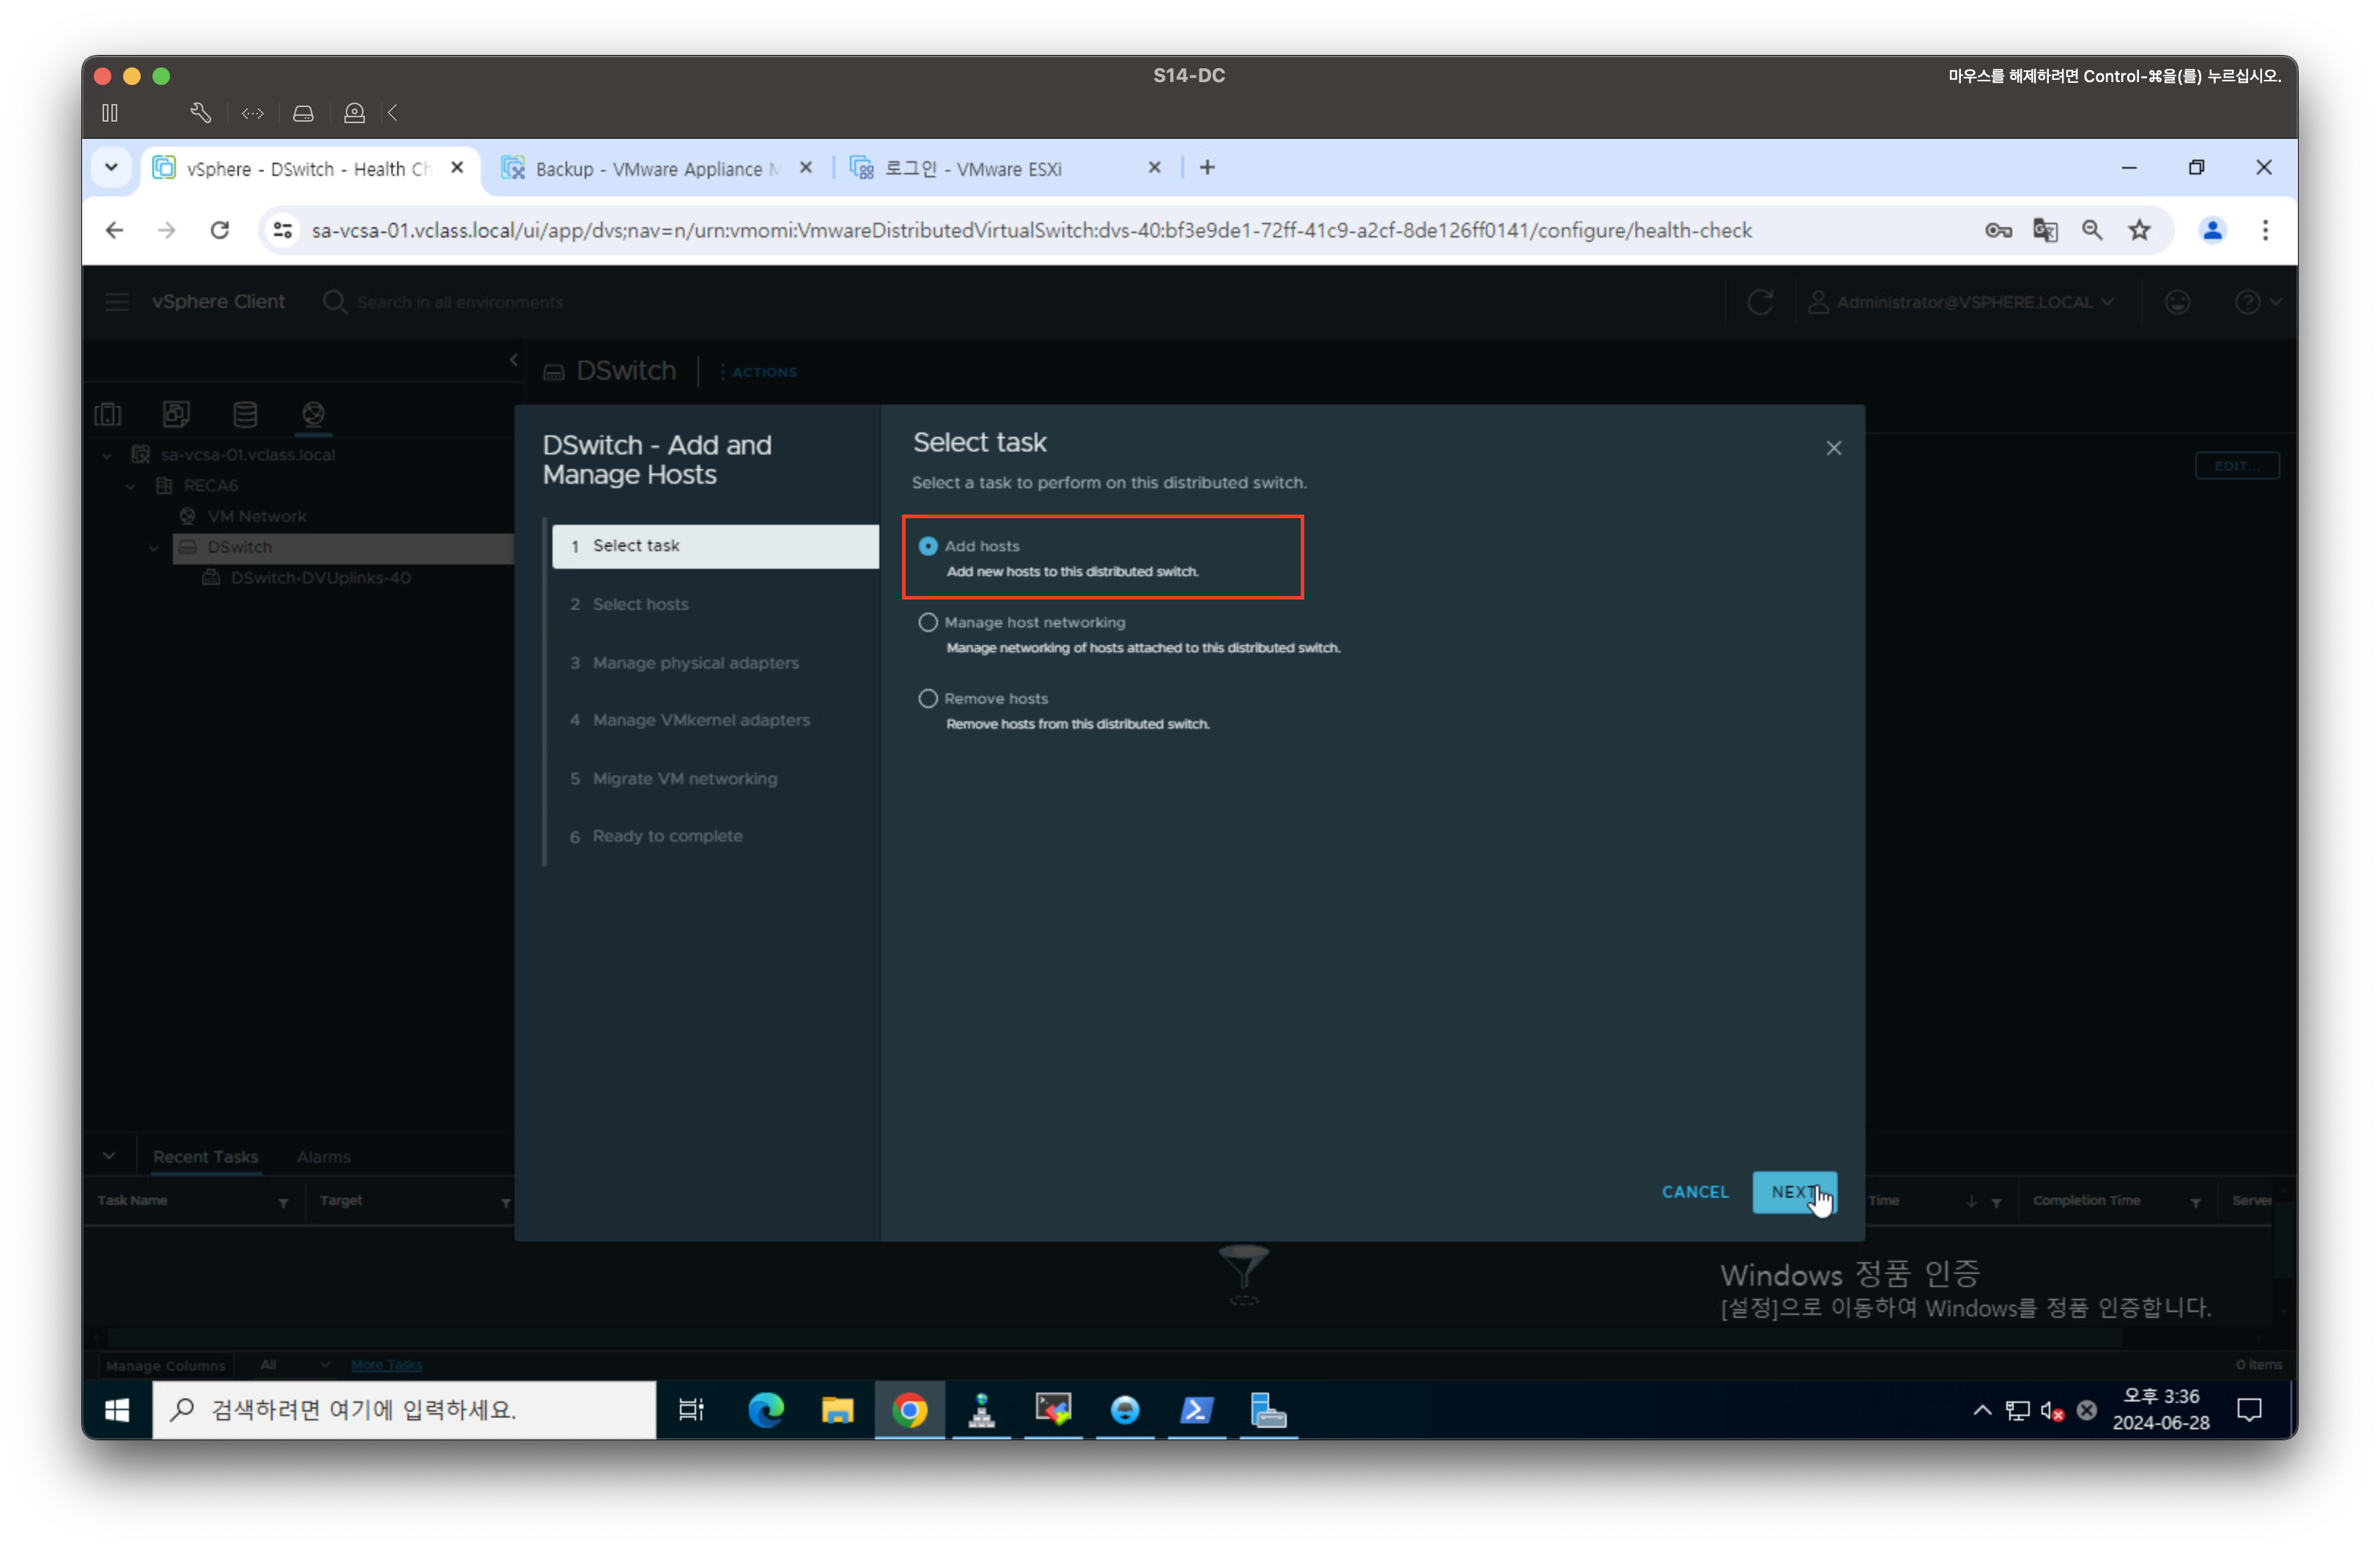
Task: Close the Add and Manage Hosts dialog
Action: pos(1833,448)
